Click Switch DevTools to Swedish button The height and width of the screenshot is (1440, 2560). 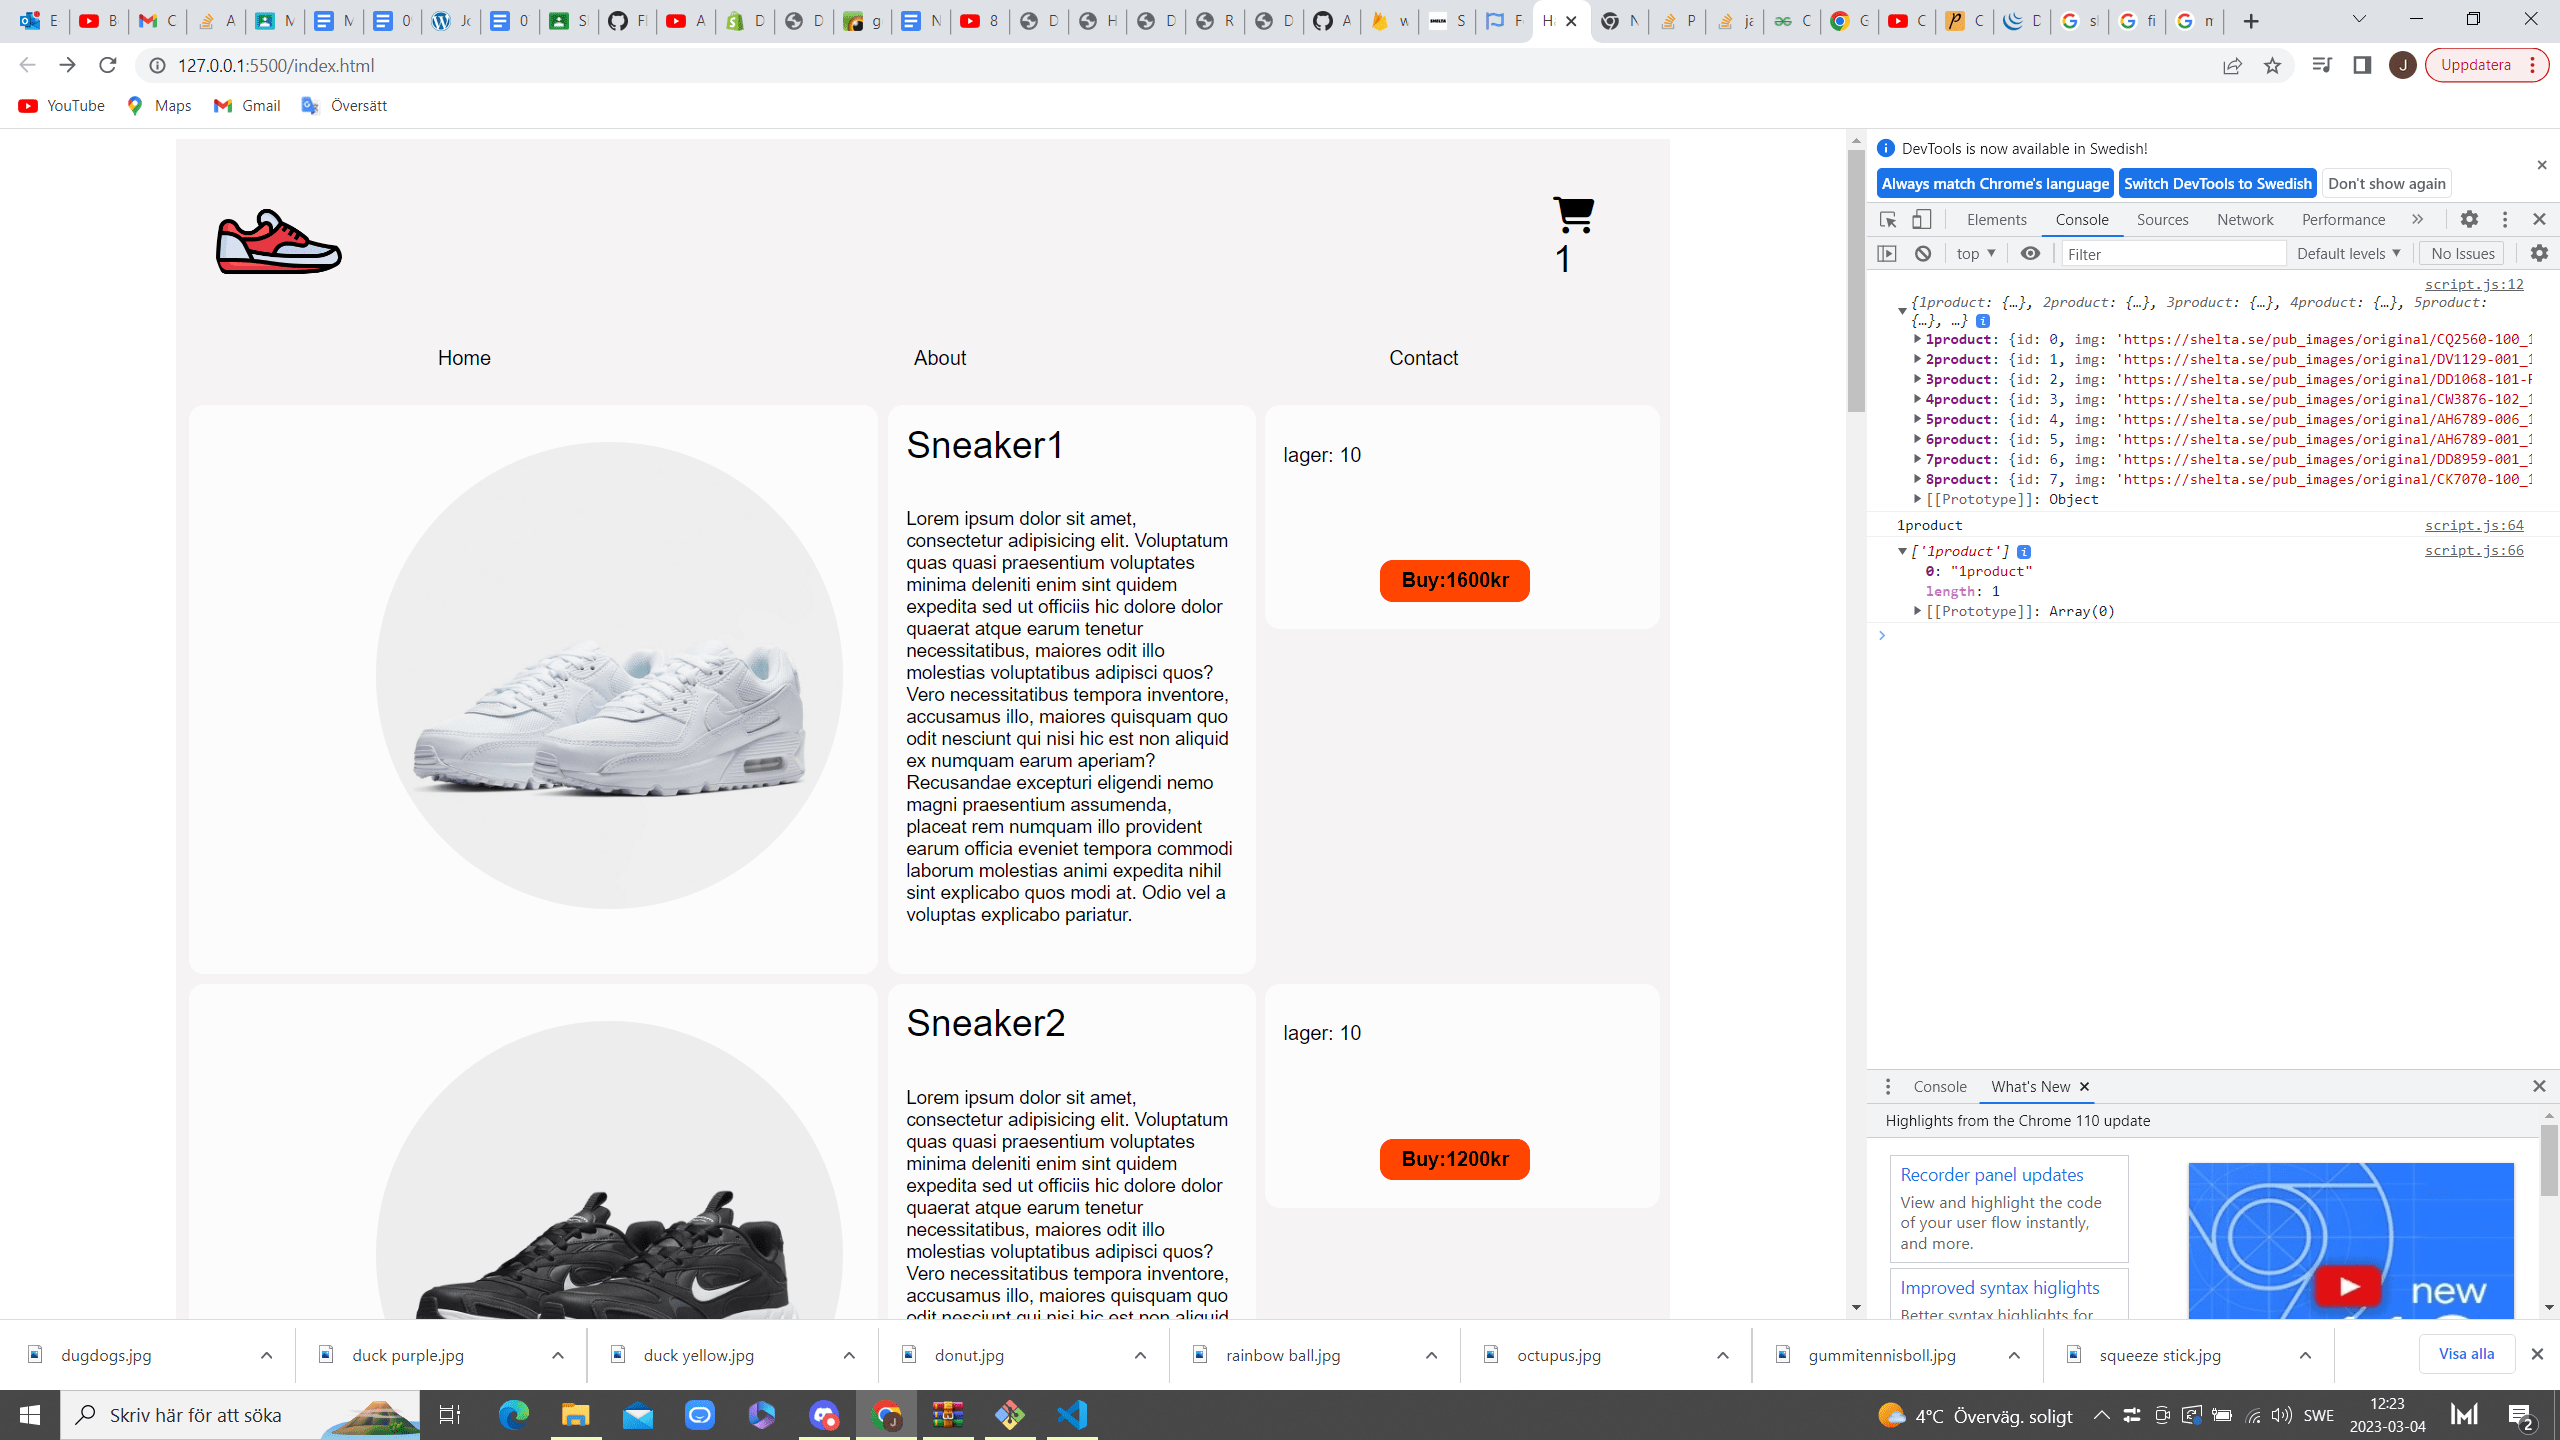[x=2217, y=183]
